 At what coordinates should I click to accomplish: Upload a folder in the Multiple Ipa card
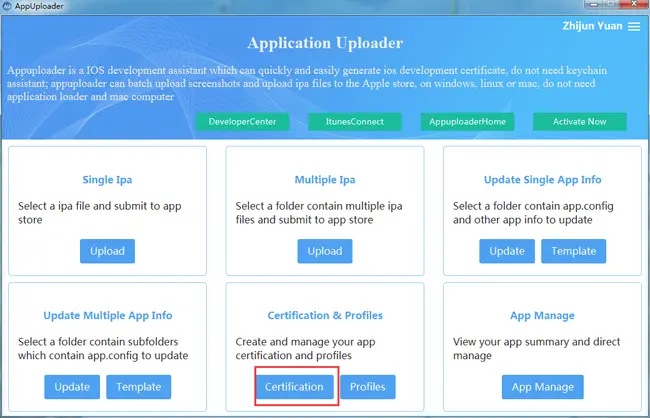pos(325,251)
